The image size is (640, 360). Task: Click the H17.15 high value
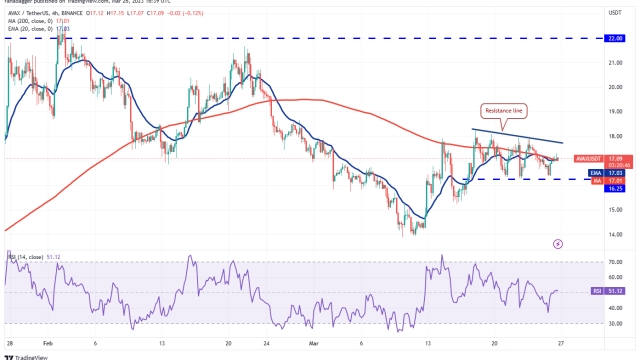tap(115, 13)
